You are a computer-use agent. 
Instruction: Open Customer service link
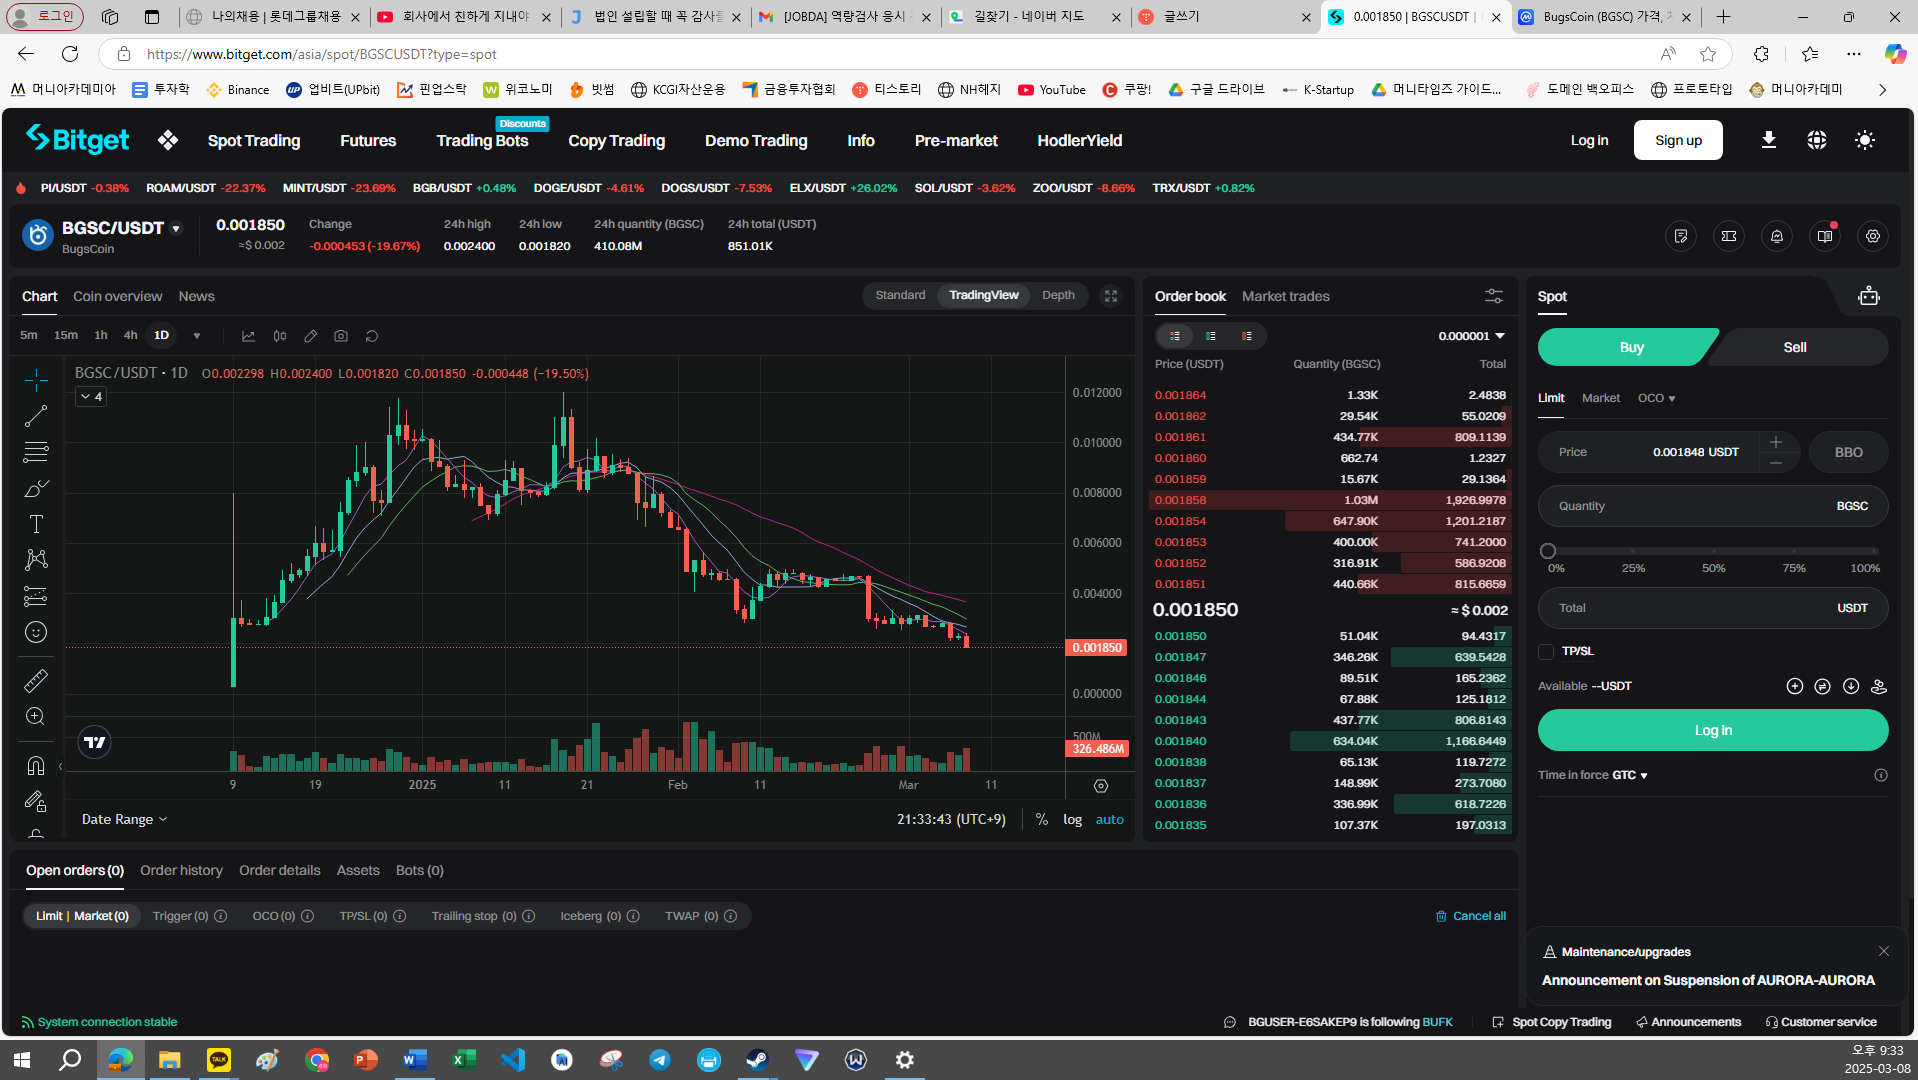1822,1022
